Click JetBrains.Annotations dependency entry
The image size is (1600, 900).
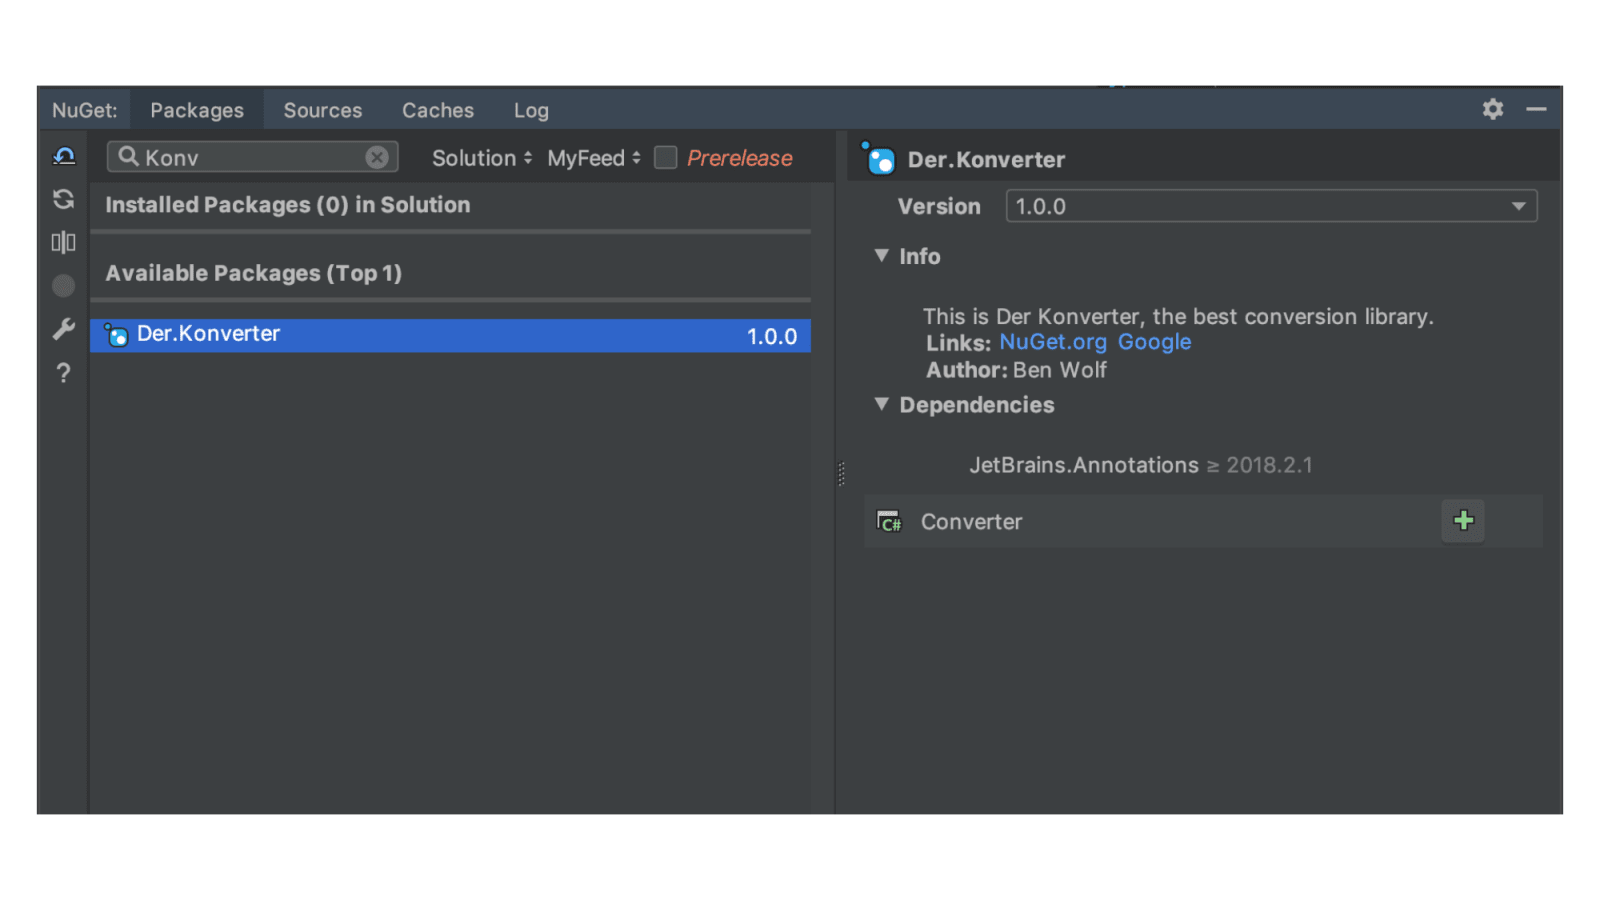click(1140, 465)
